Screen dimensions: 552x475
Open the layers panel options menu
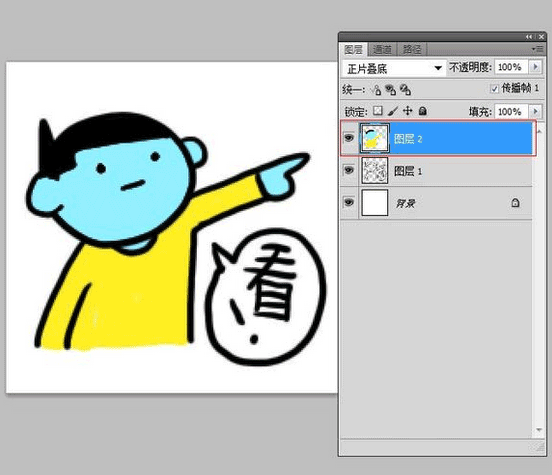pos(537,49)
